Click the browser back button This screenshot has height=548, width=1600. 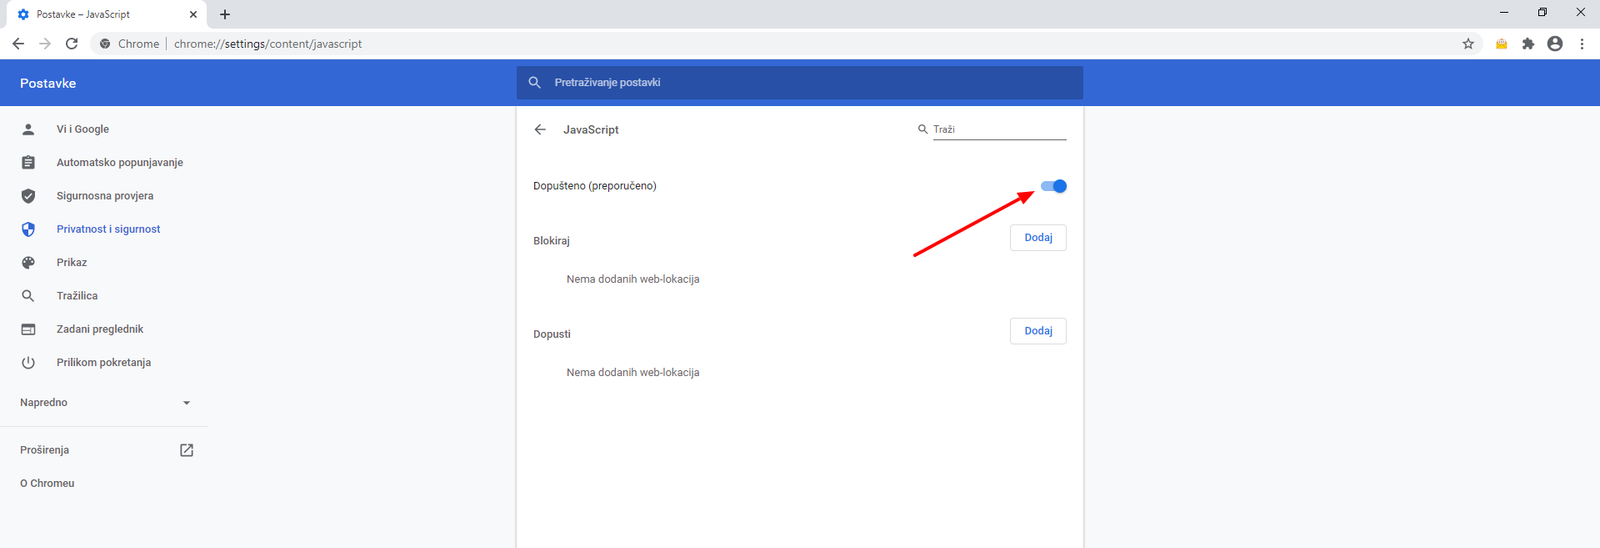tap(18, 44)
